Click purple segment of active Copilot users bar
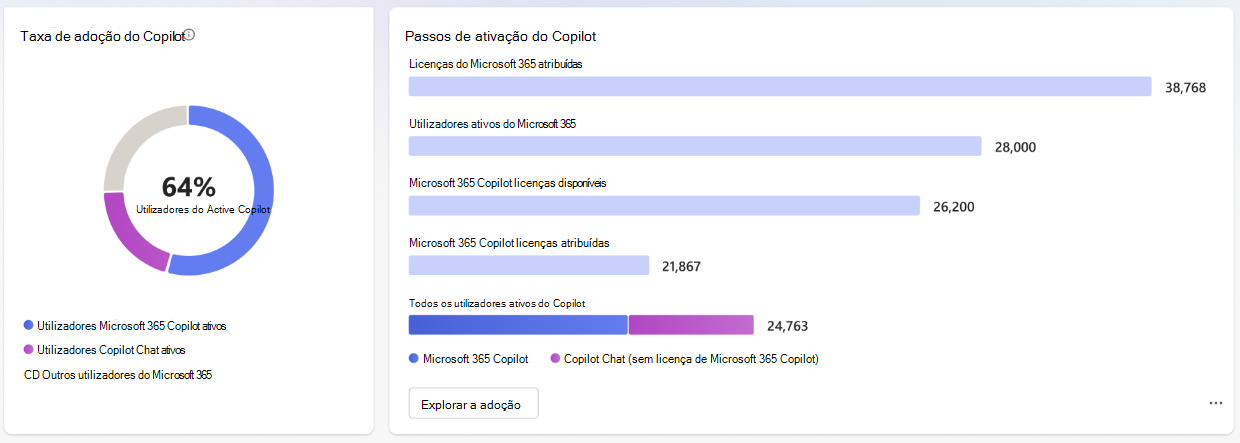 tap(691, 325)
